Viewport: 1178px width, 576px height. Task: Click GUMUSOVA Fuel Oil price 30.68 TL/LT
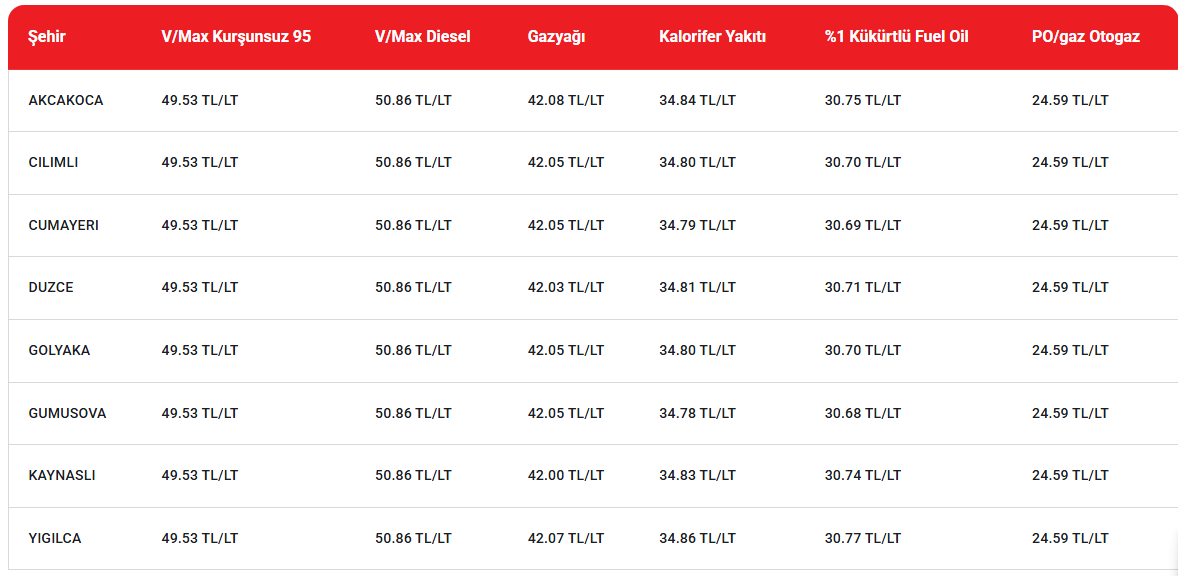862,414
